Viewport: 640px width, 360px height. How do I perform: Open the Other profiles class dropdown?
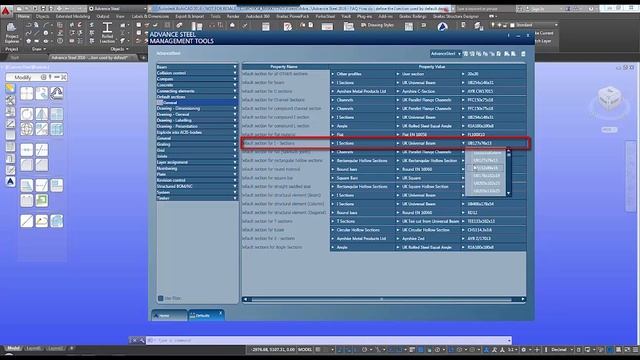coord(333,74)
